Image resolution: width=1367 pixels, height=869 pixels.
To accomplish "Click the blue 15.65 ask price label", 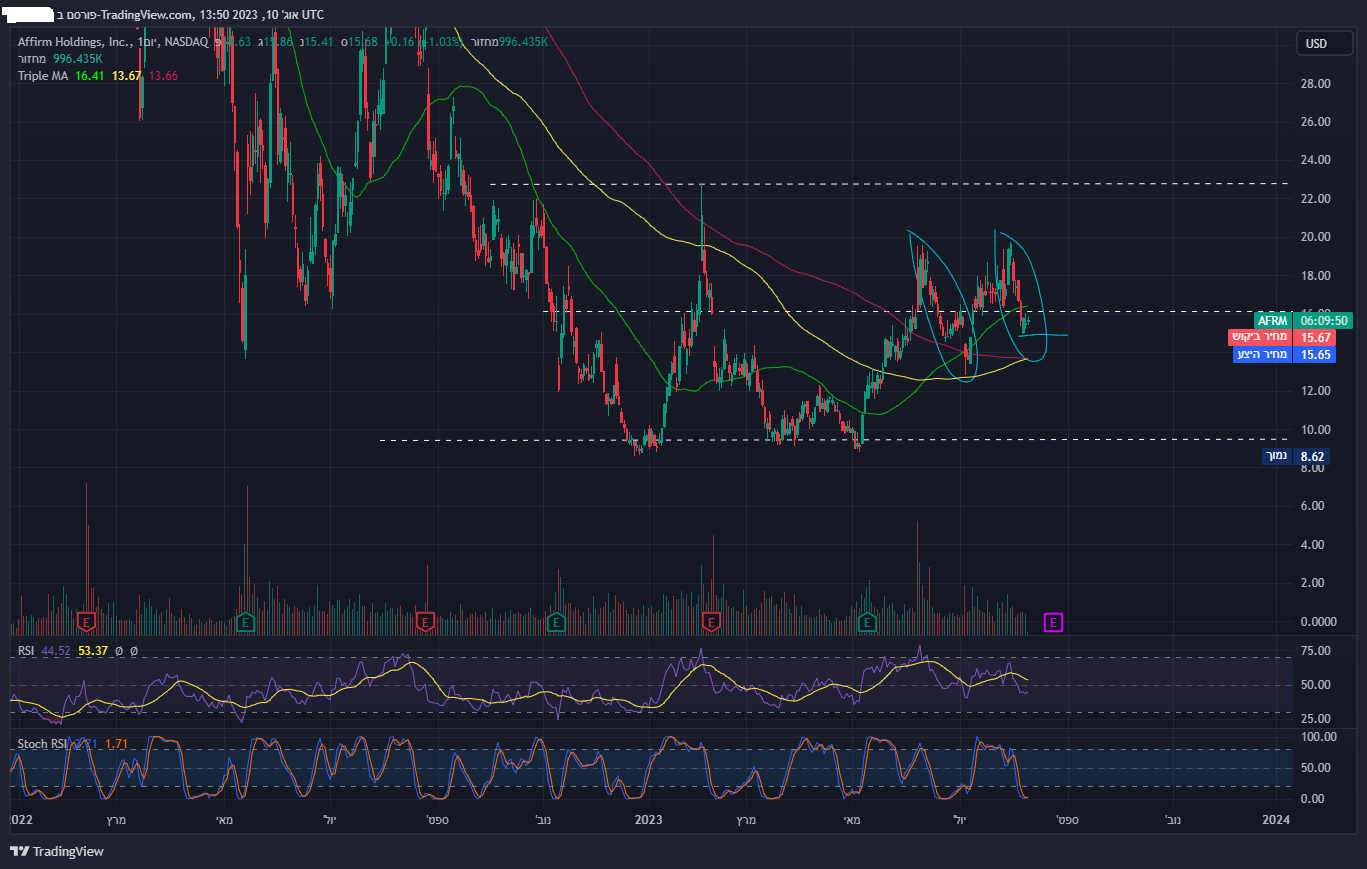I will coord(1314,354).
